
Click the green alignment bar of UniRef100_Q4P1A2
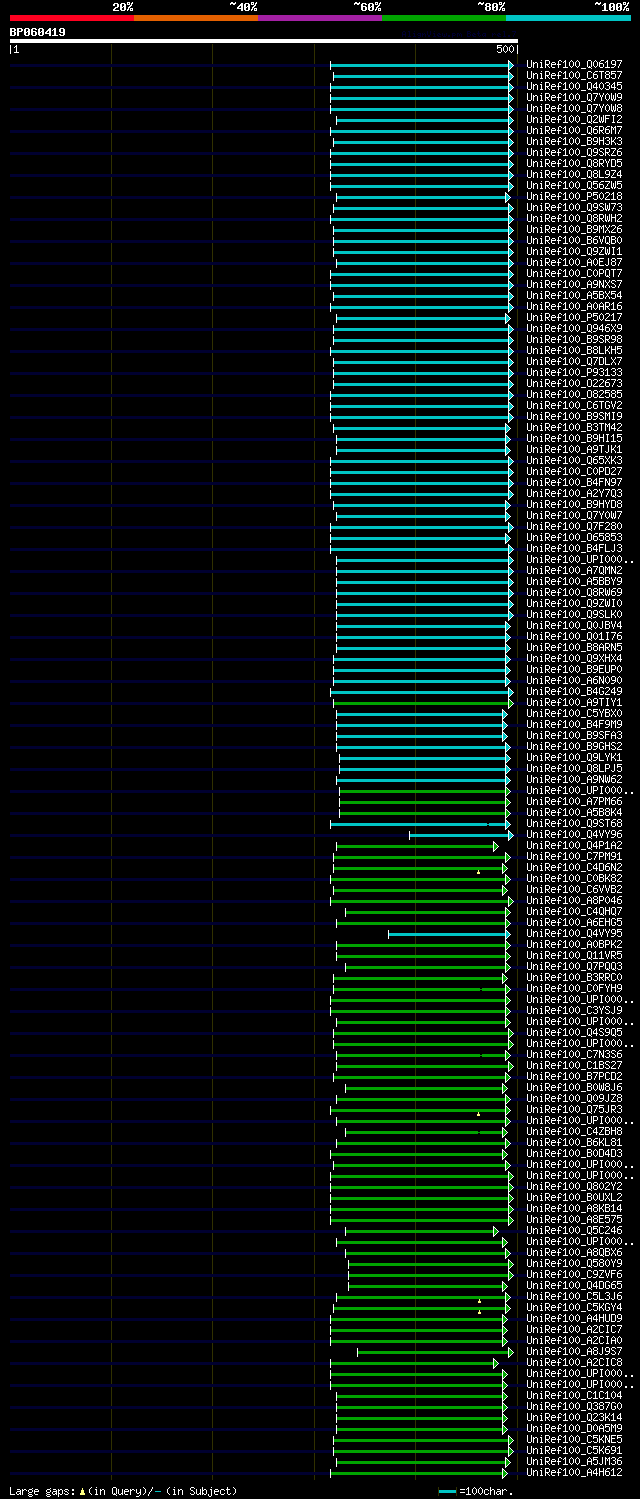click(x=415, y=845)
